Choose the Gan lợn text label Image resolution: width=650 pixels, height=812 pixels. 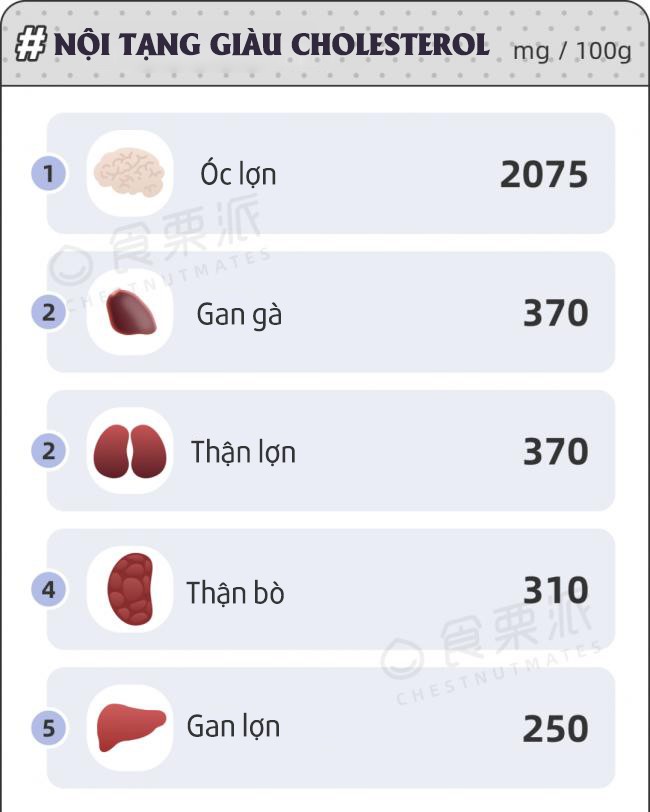point(233,728)
